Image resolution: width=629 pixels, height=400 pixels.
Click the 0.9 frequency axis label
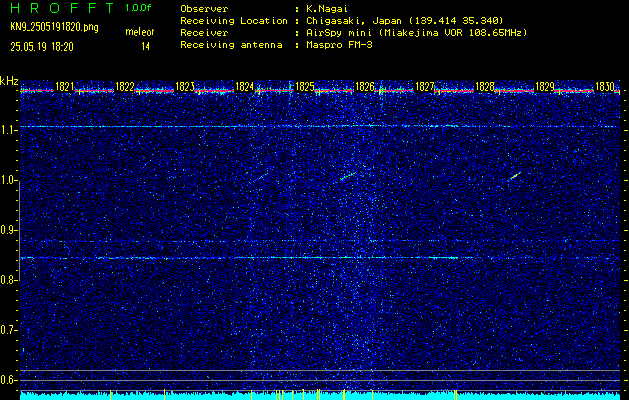tap(8, 230)
